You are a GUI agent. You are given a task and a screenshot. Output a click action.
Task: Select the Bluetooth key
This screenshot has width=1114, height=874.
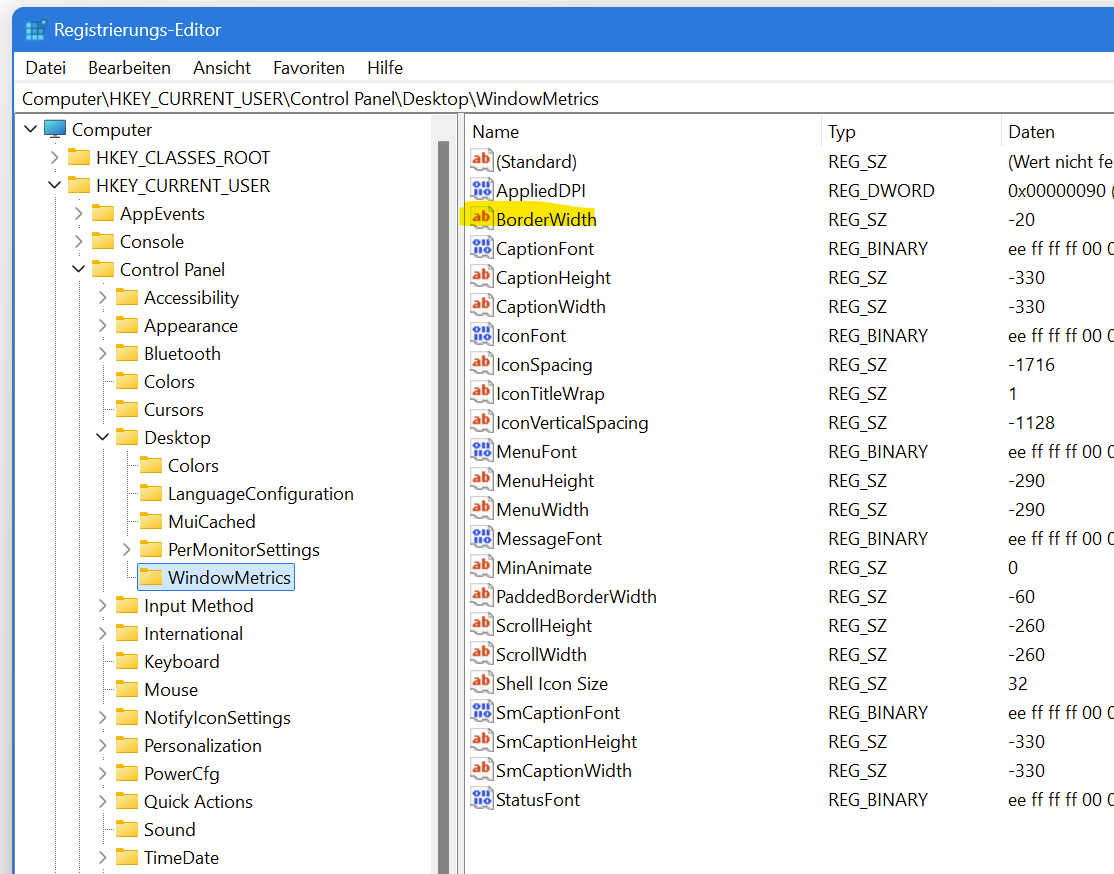183,353
